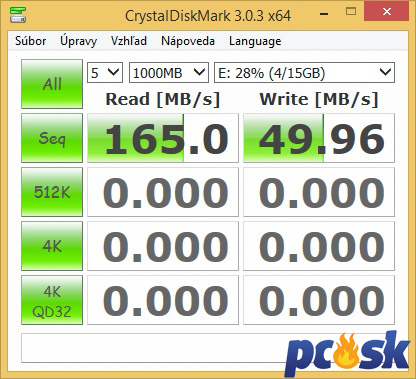Start the 4K benchmark test

point(52,246)
